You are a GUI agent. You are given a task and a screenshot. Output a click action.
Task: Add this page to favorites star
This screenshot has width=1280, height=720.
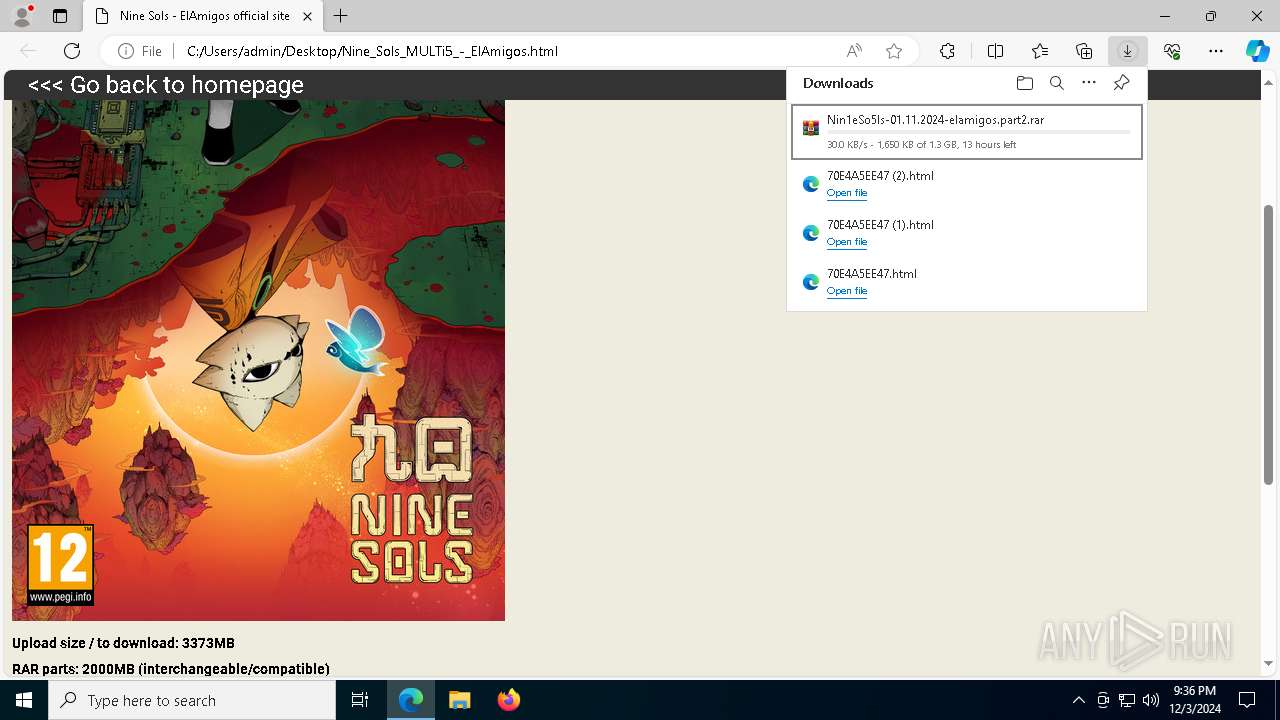(894, 51)
